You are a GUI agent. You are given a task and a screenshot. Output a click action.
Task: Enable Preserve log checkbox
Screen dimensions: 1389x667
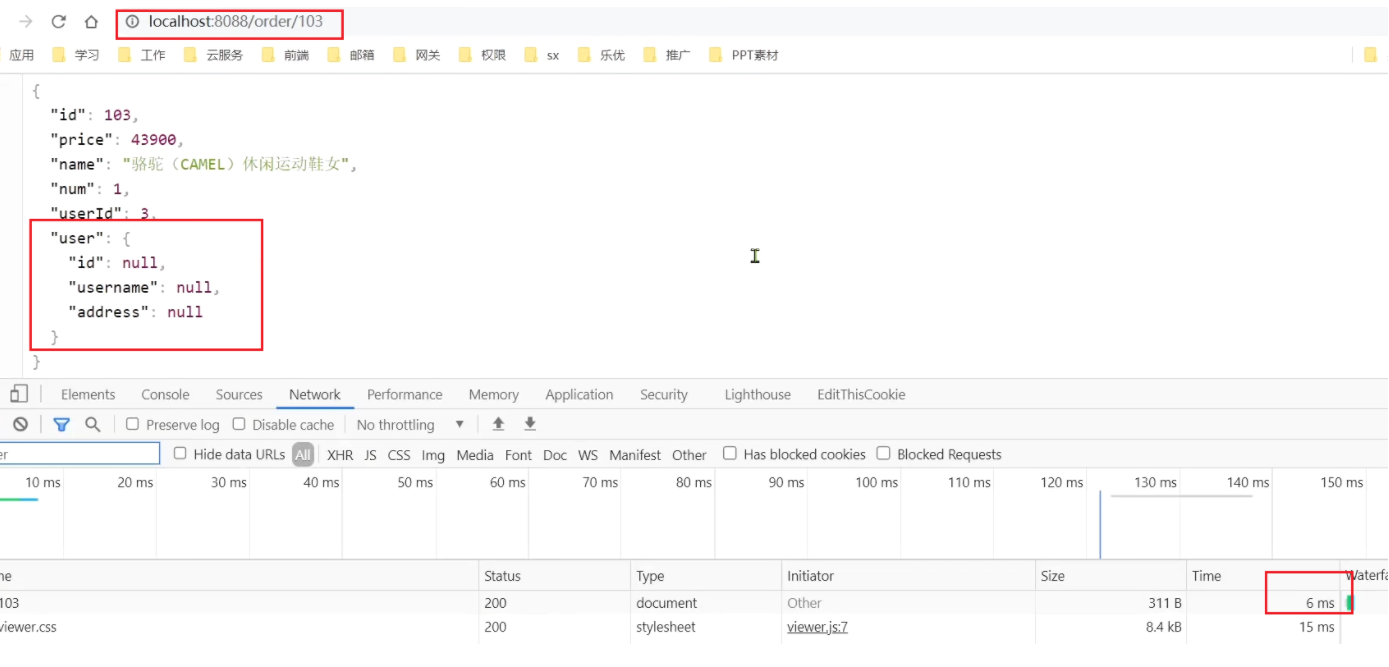132,424
